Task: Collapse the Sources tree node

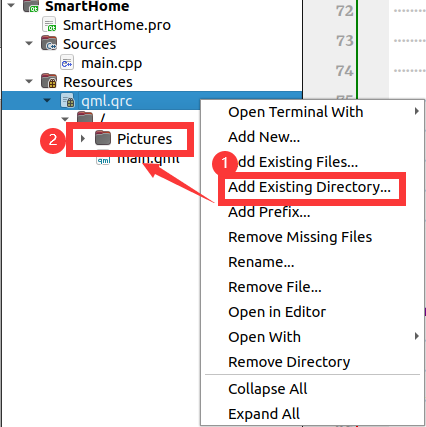Action: pos(29,44)
